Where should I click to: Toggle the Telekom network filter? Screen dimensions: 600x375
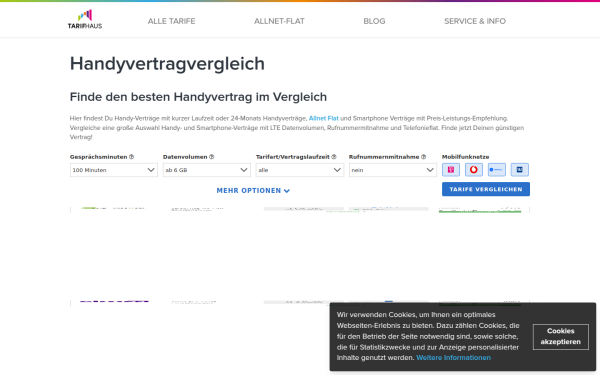pos(451,170)
